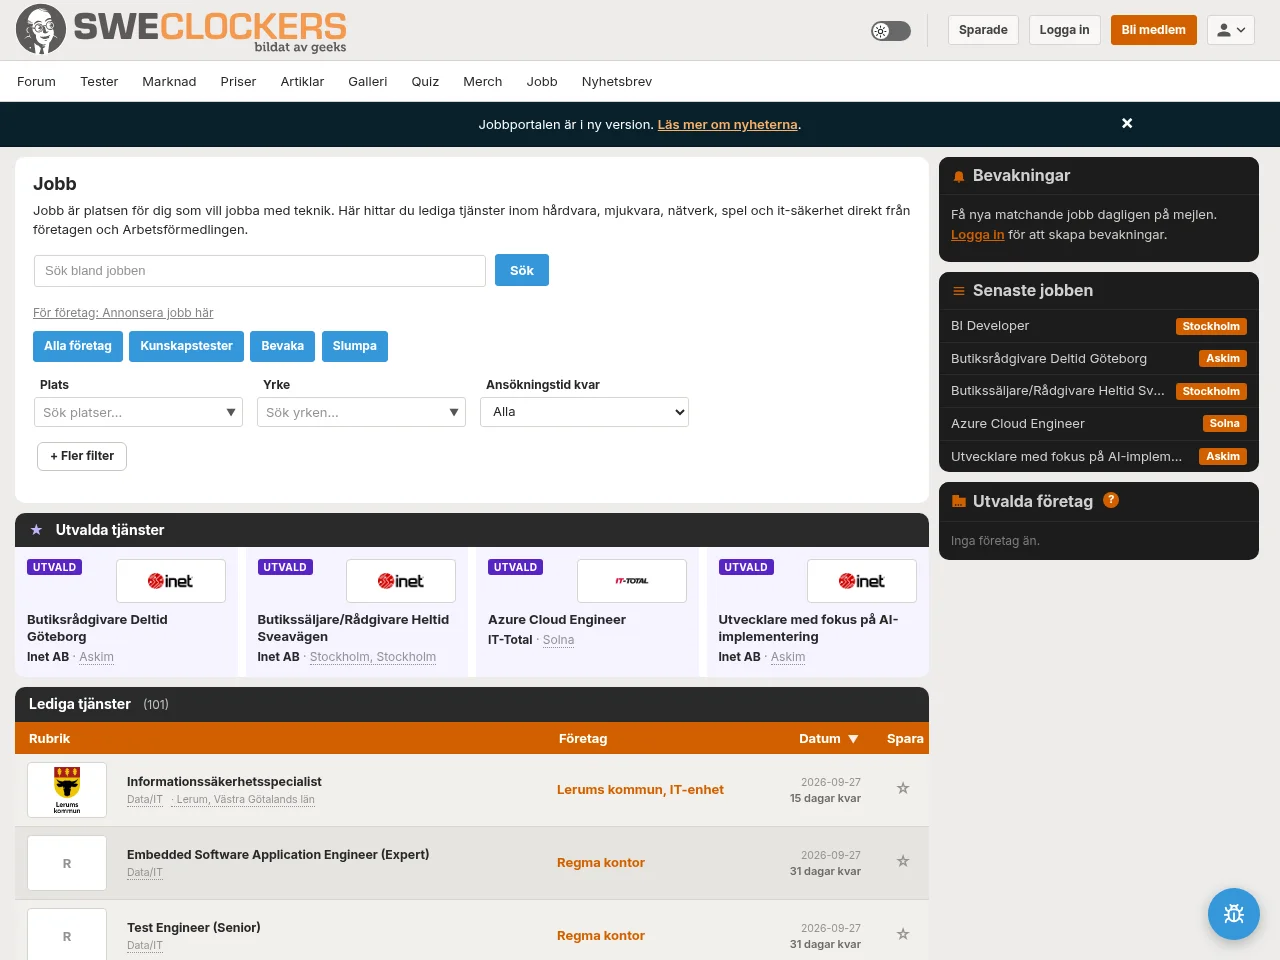Click Solna location on Azure Cloud Engineer card
This screenshot has width=1280, height=960.
coord(558,640)
